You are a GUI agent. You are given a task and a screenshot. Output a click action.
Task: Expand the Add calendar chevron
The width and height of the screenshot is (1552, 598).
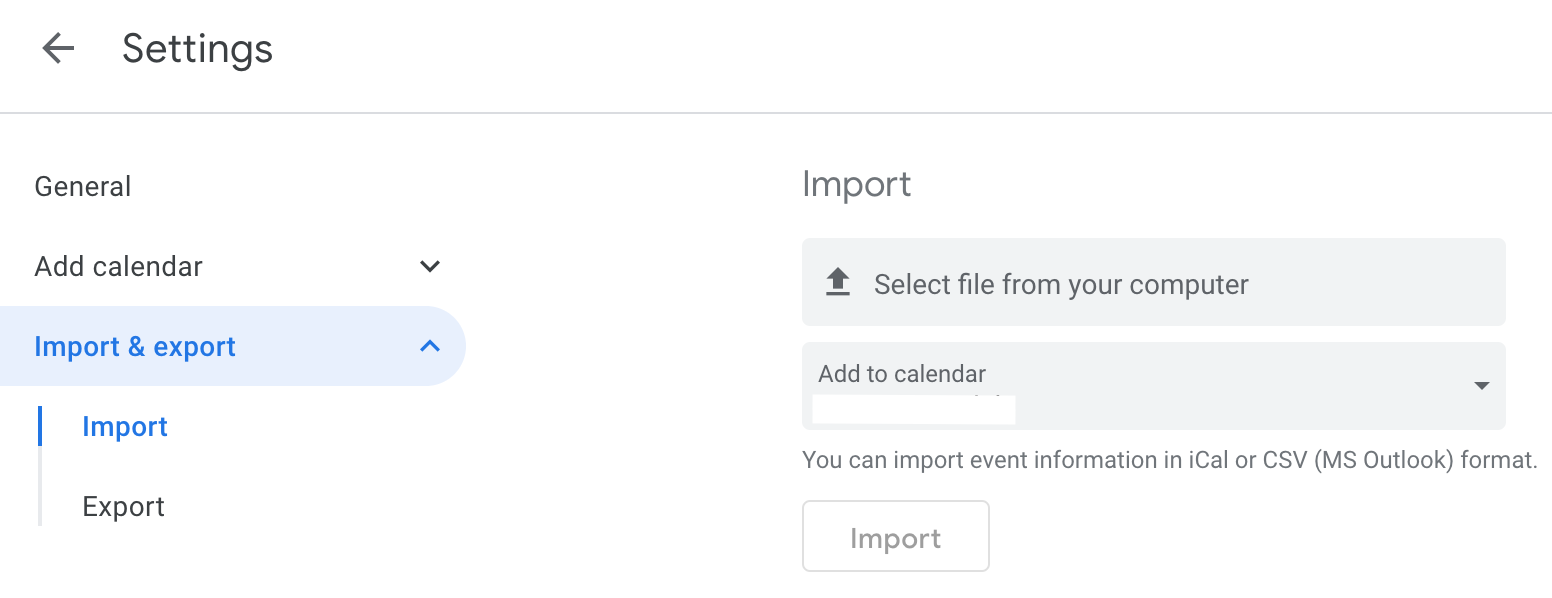pyautogui.click(x=430, y=266)
